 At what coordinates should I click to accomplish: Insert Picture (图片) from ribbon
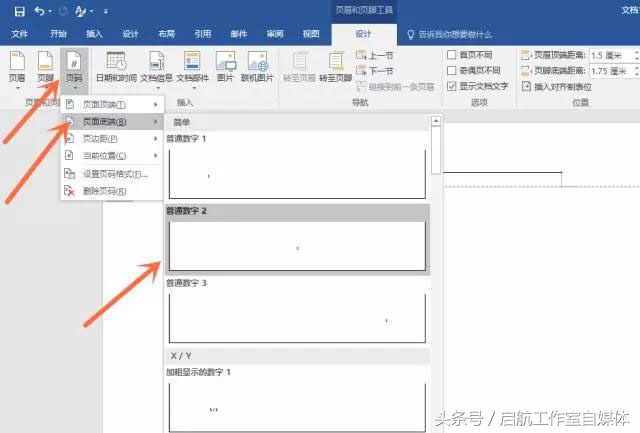pos(225,67)
